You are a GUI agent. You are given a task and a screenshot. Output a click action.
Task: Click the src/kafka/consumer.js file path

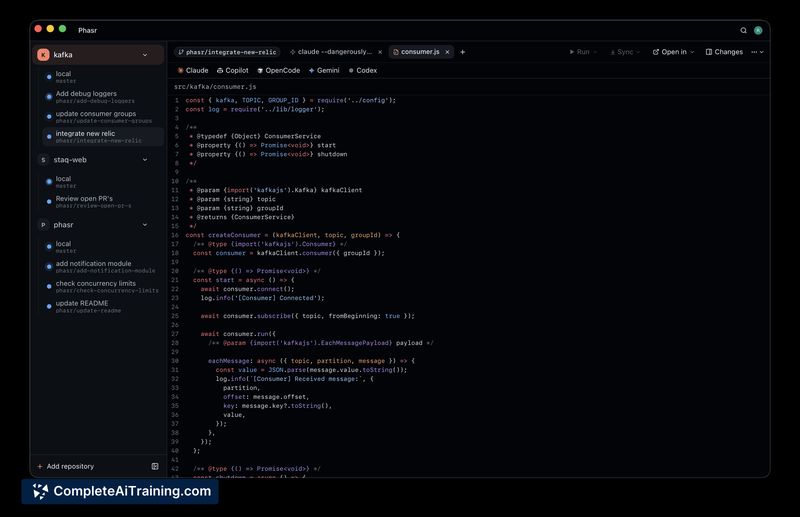[x=215, y=87]
